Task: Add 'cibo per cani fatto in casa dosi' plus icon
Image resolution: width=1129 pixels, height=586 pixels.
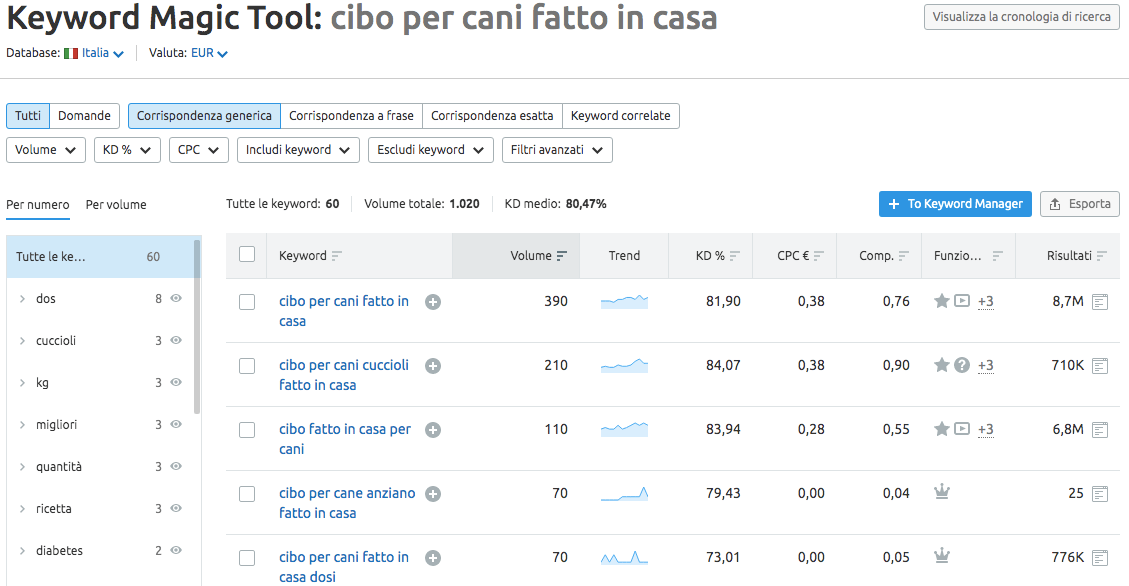Action: [x=433, y=559]
